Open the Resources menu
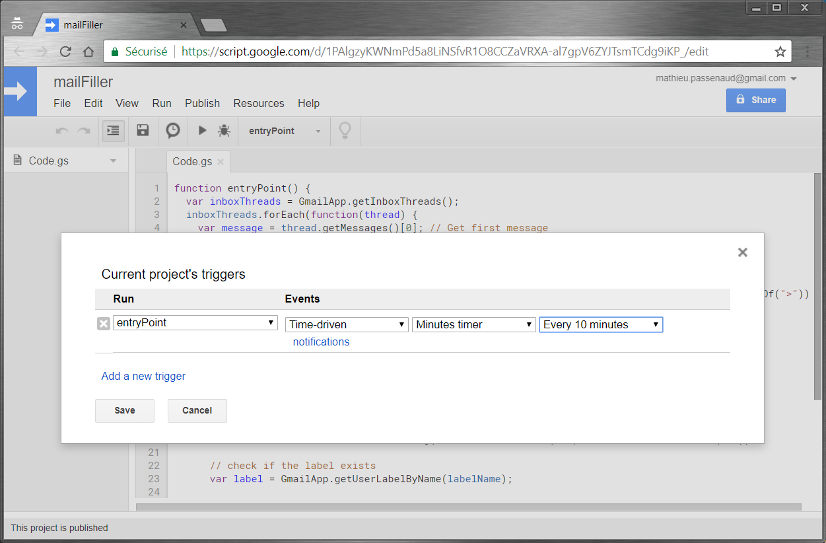 point(259,103)
